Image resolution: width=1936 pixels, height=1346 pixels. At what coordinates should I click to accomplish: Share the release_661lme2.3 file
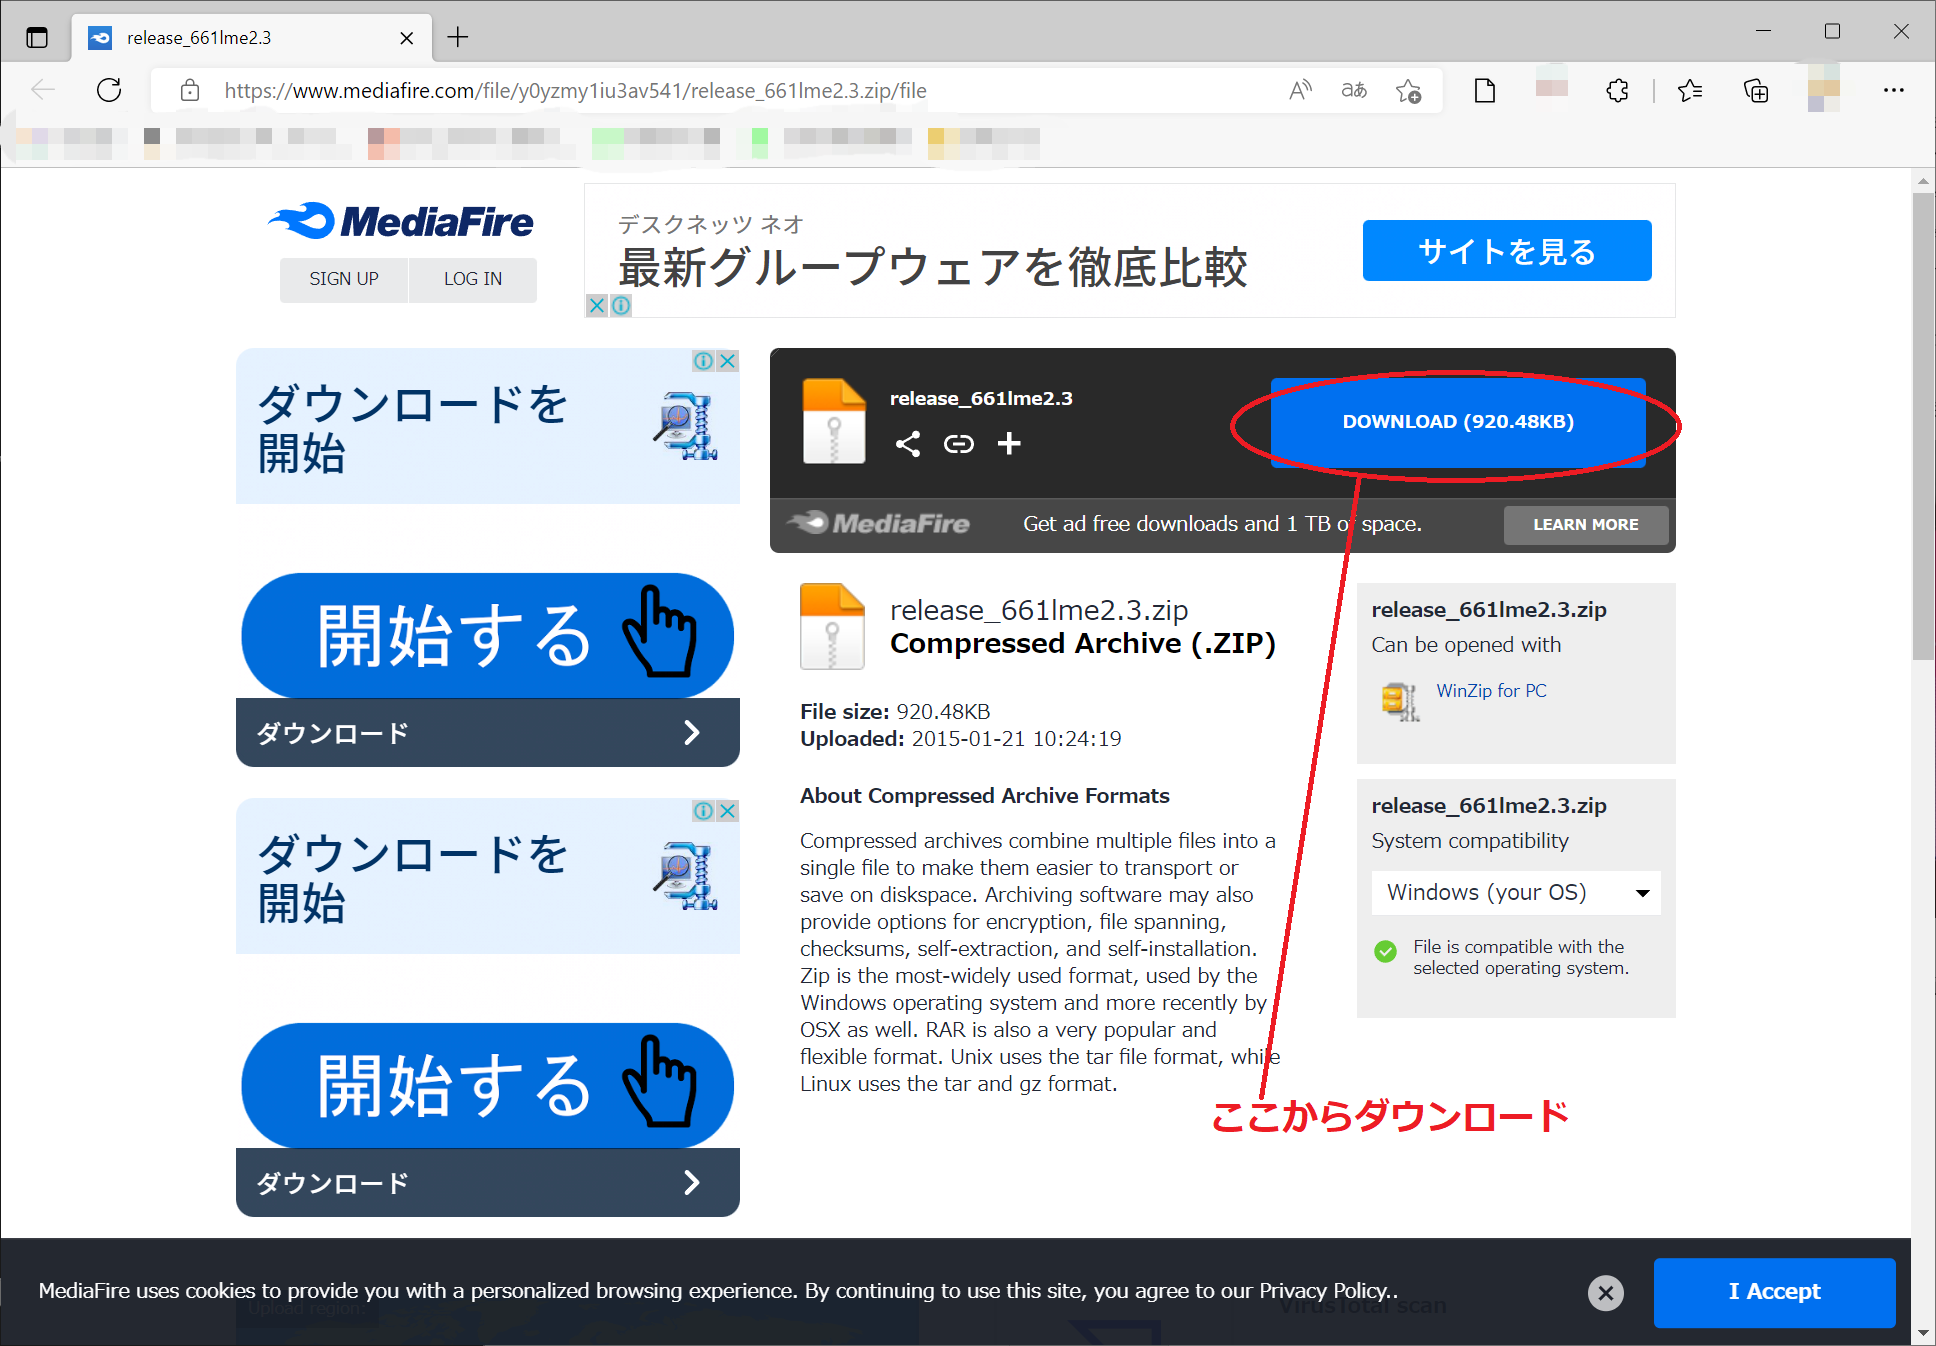pyautogui.click(x=908, y=444)
